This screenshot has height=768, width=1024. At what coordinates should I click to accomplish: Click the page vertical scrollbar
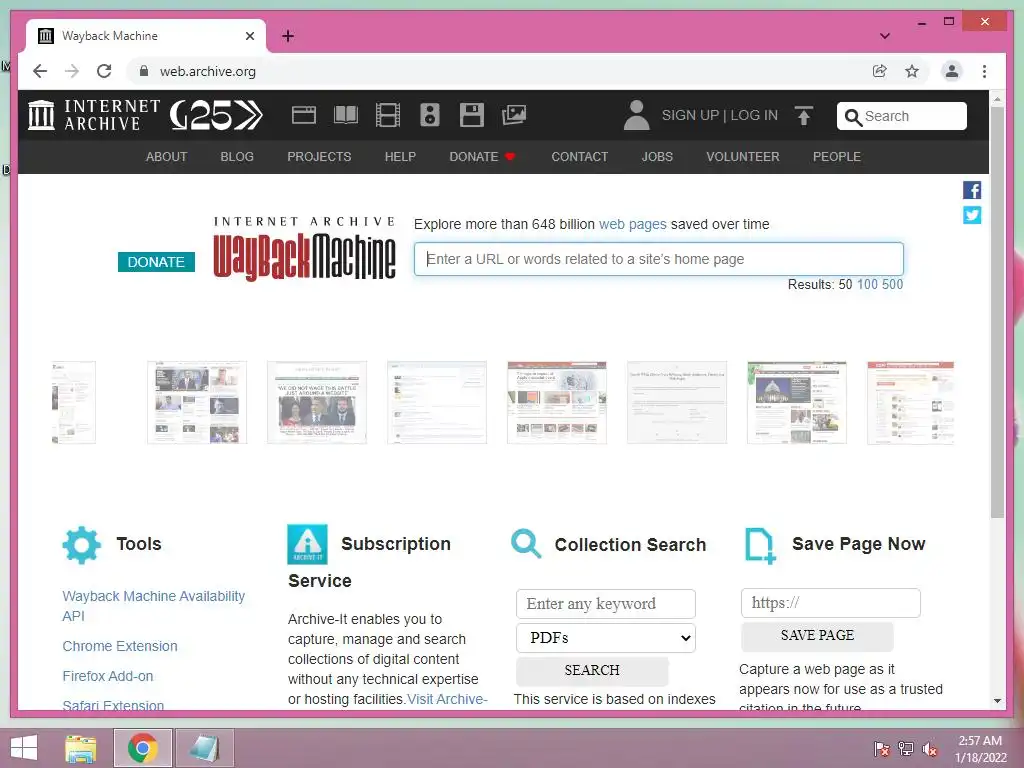click(997, 312)
